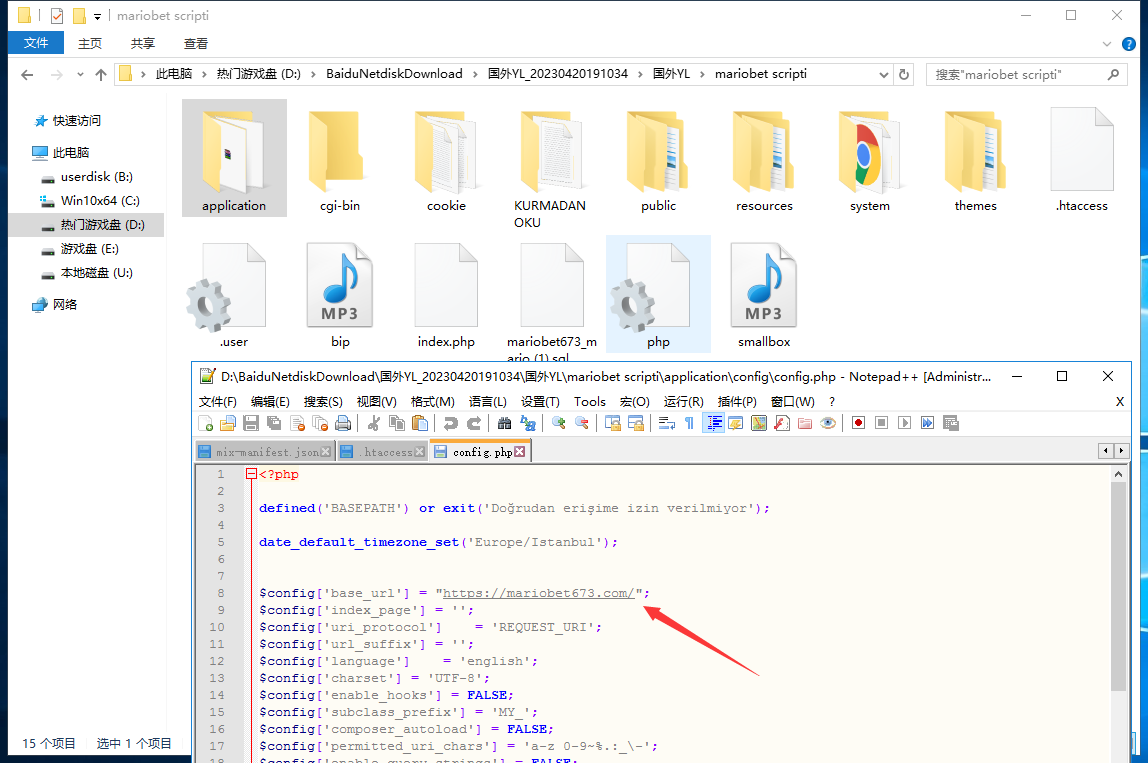Switch to the mix-manifest.json tab
This screenshot has height=763, width=1148.
click(x=266, y=452)
